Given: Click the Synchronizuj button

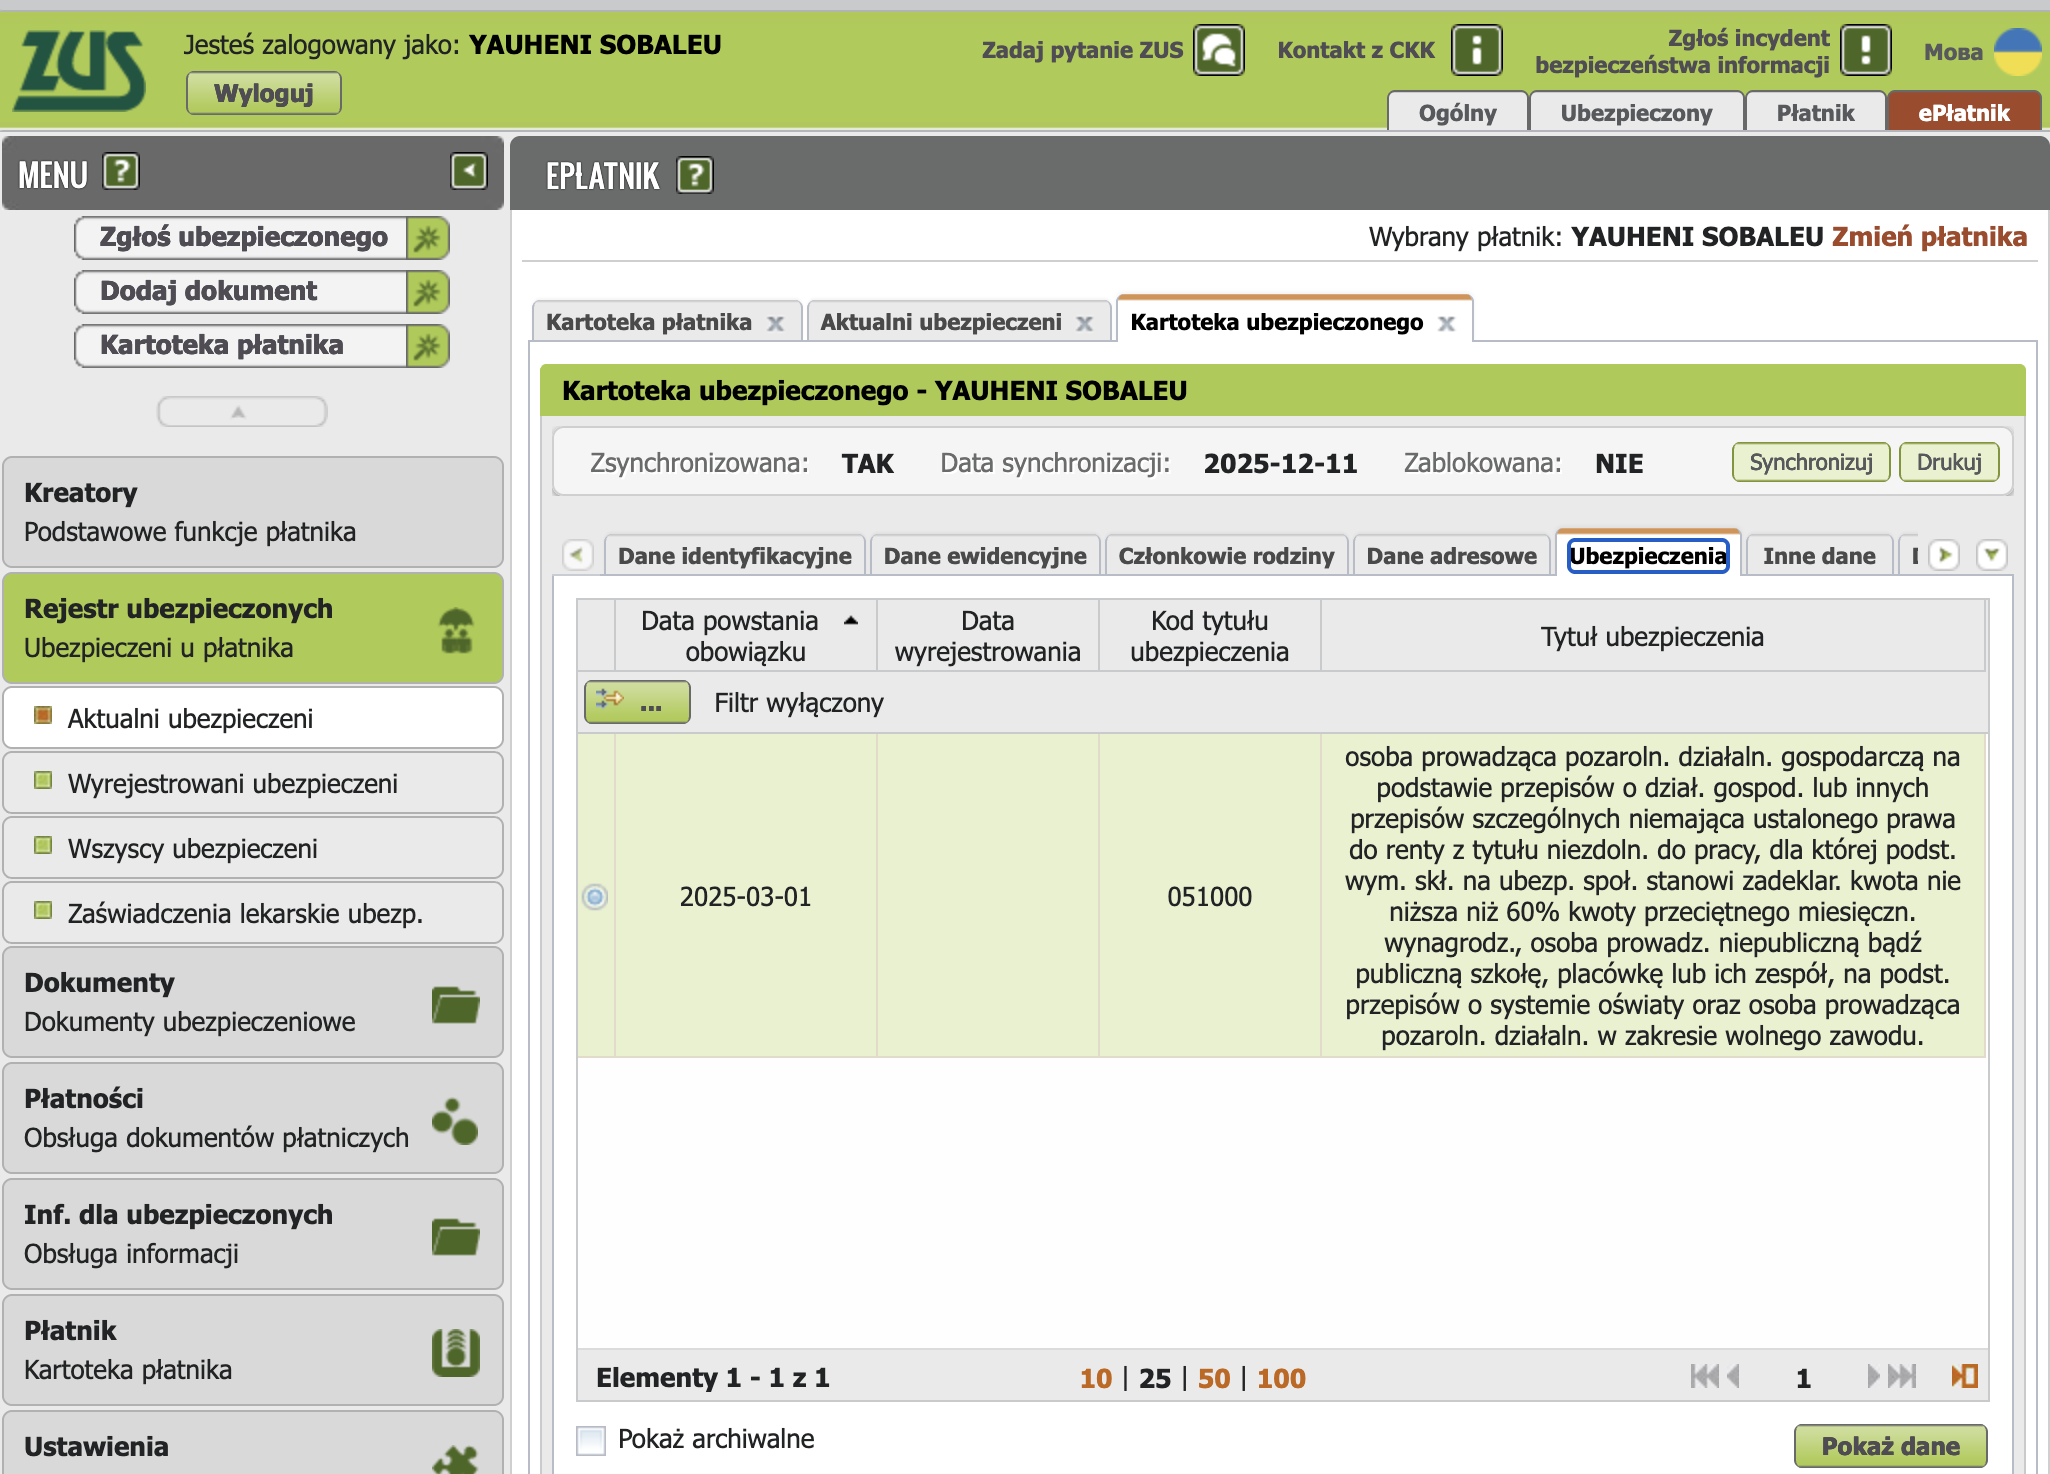Looking at the screenshot, I should pyautogui.click(x=1810, y=462).
